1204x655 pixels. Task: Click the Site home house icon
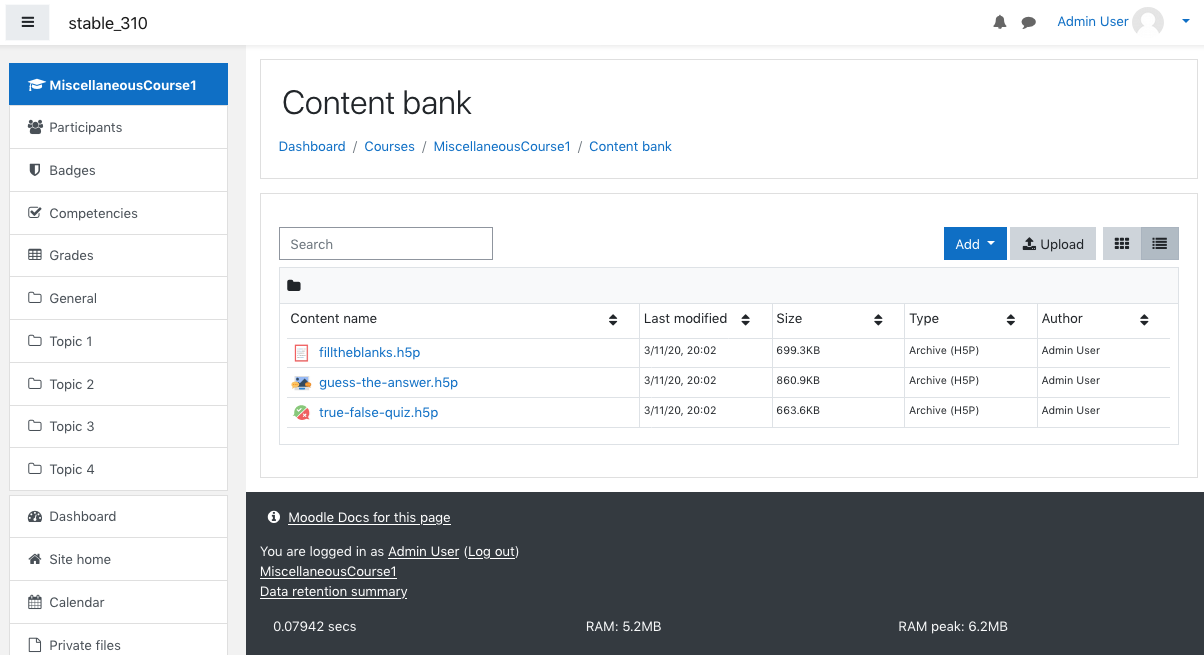tap(36, 559)
